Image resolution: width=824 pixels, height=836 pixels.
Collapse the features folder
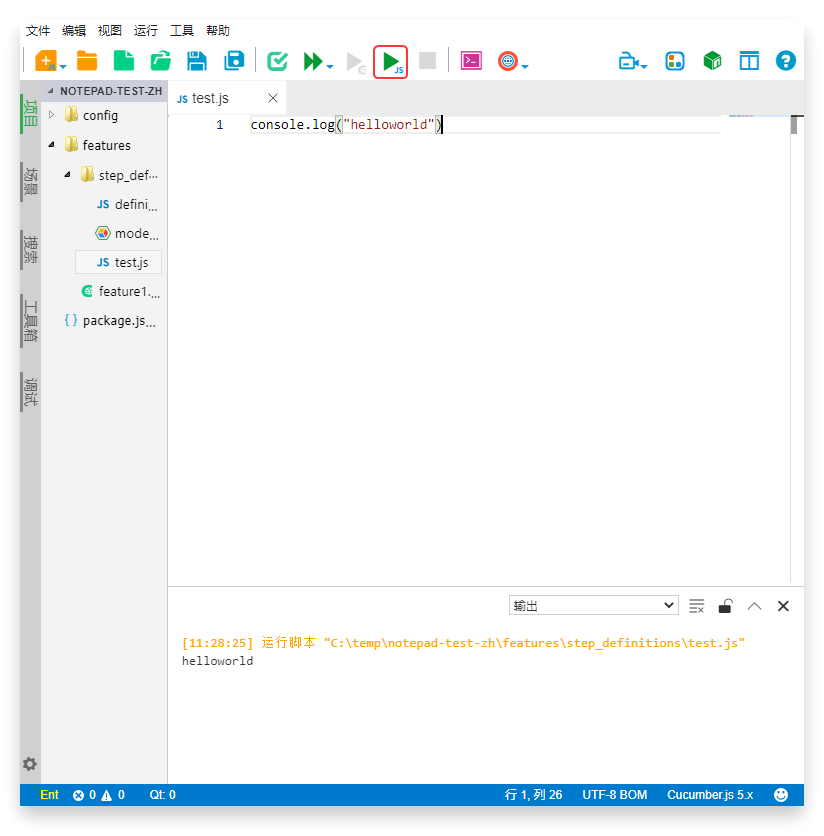[53, 145]
